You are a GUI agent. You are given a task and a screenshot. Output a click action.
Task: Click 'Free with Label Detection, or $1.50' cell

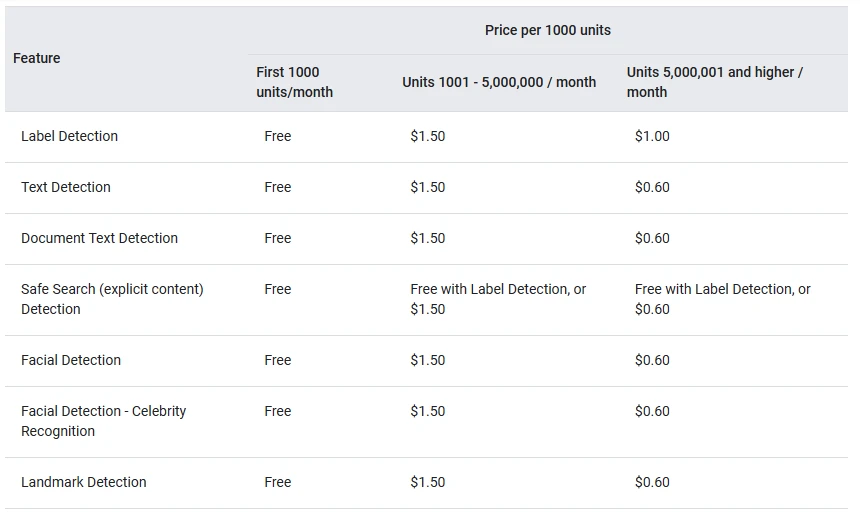[498, 299]
